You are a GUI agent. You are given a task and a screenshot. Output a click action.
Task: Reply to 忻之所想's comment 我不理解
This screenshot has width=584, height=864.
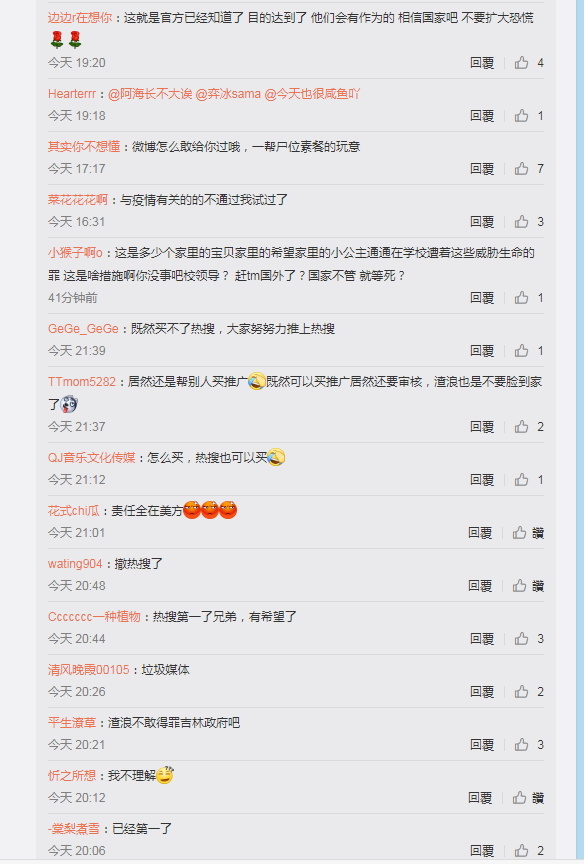point(480,797)
